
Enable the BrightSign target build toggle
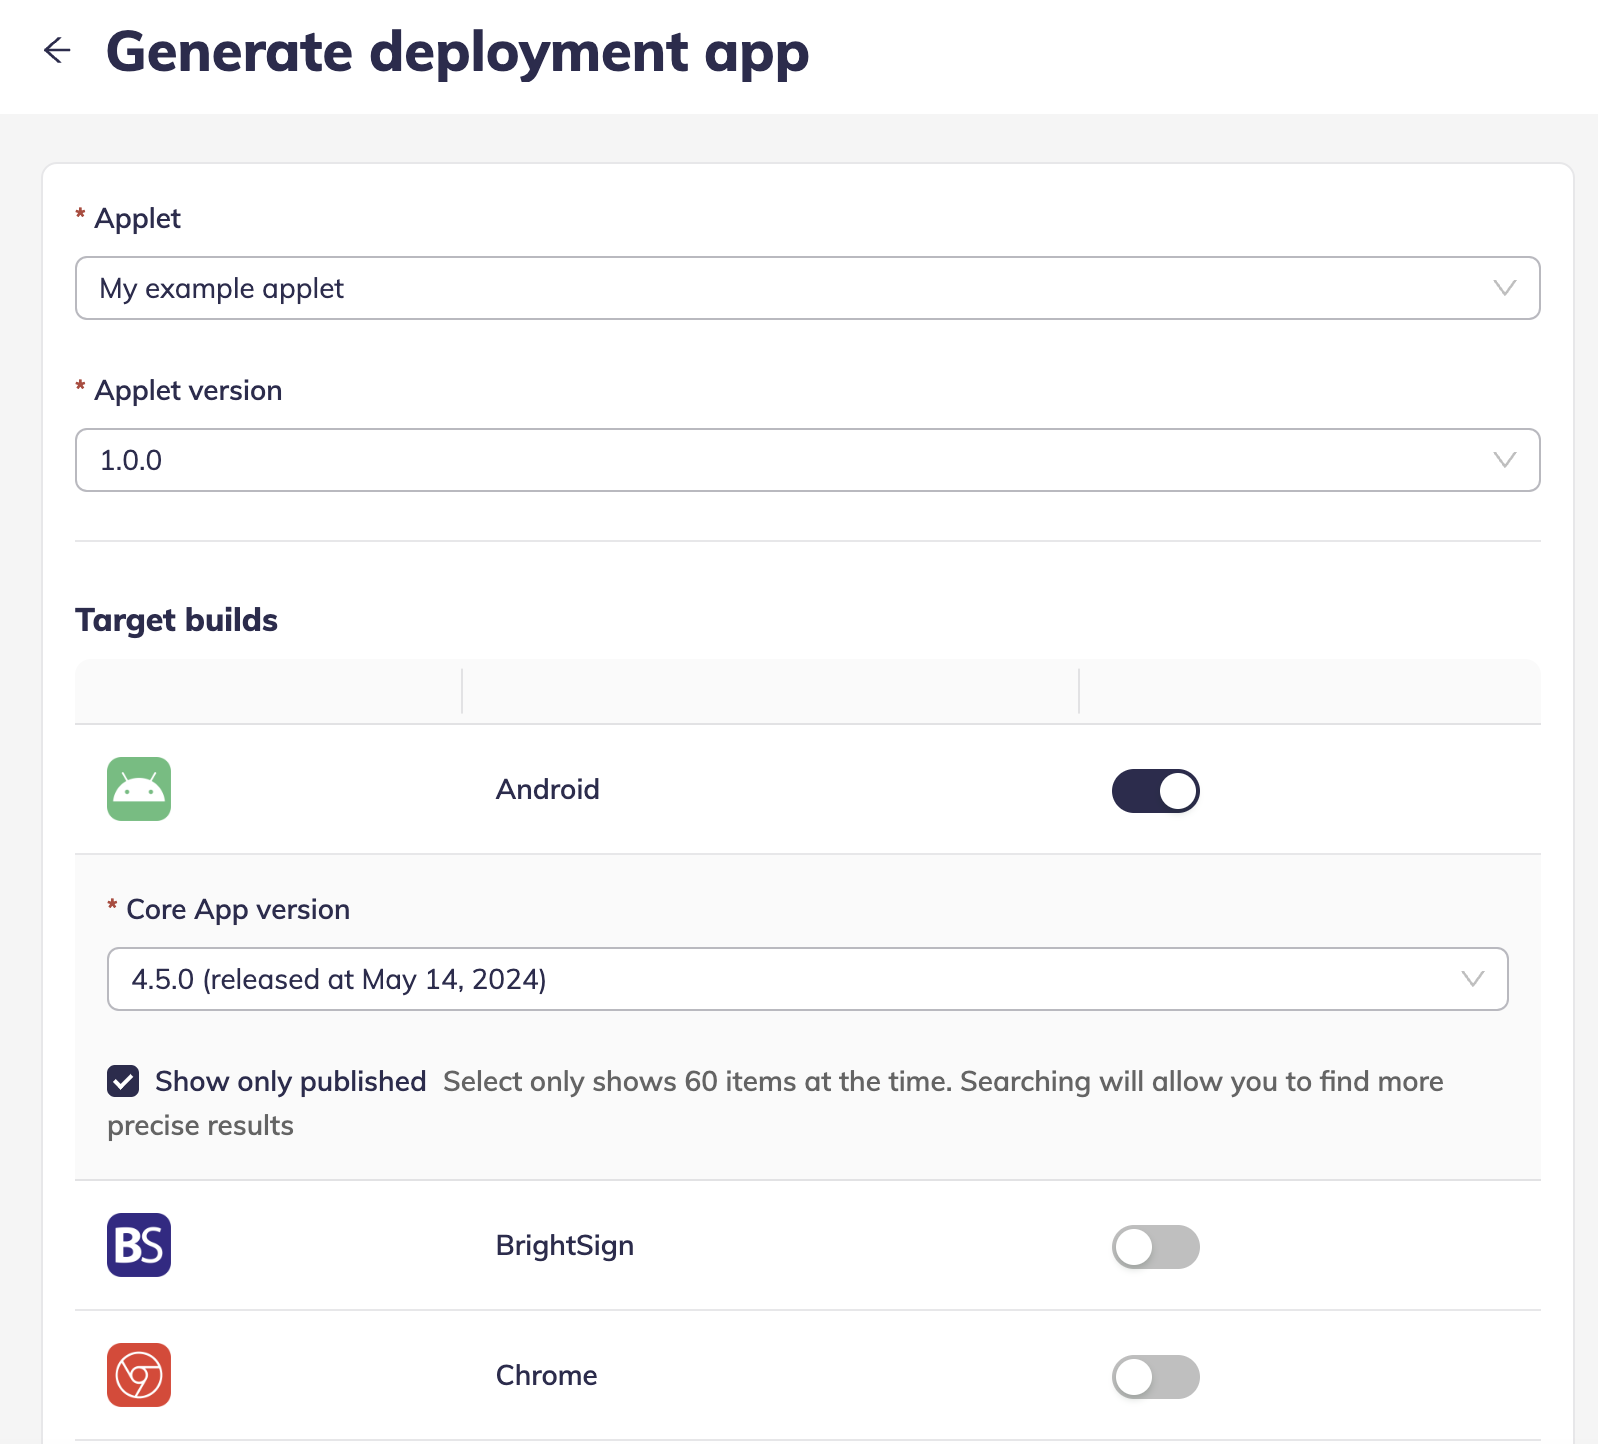[1155, 1247]
